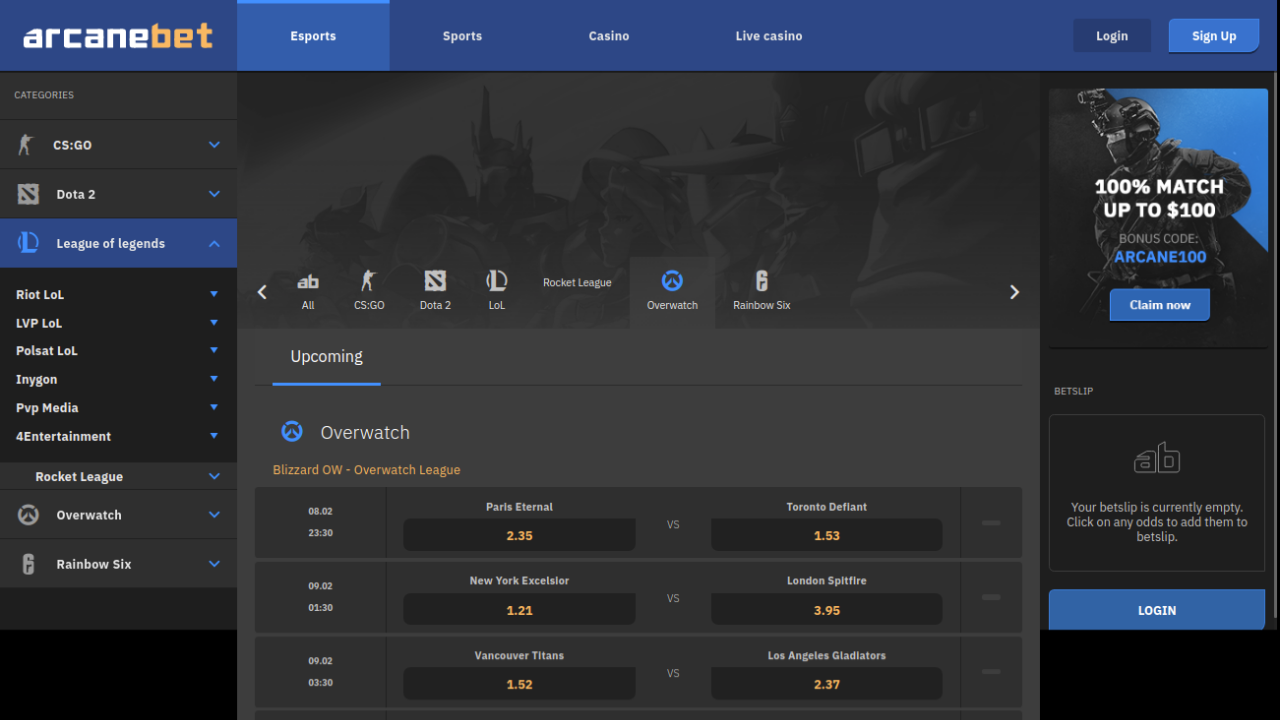The width and height of the screenshot is (1280, 720).
Task: Expand more markets for Paris Eternal match
Action: pyautogui.click(x=991, y=522)
